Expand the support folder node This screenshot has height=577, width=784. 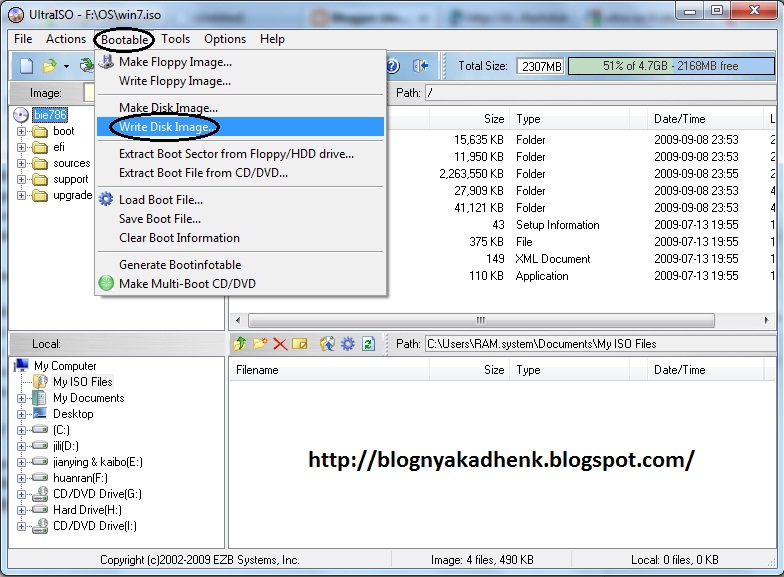pos(22,180)
